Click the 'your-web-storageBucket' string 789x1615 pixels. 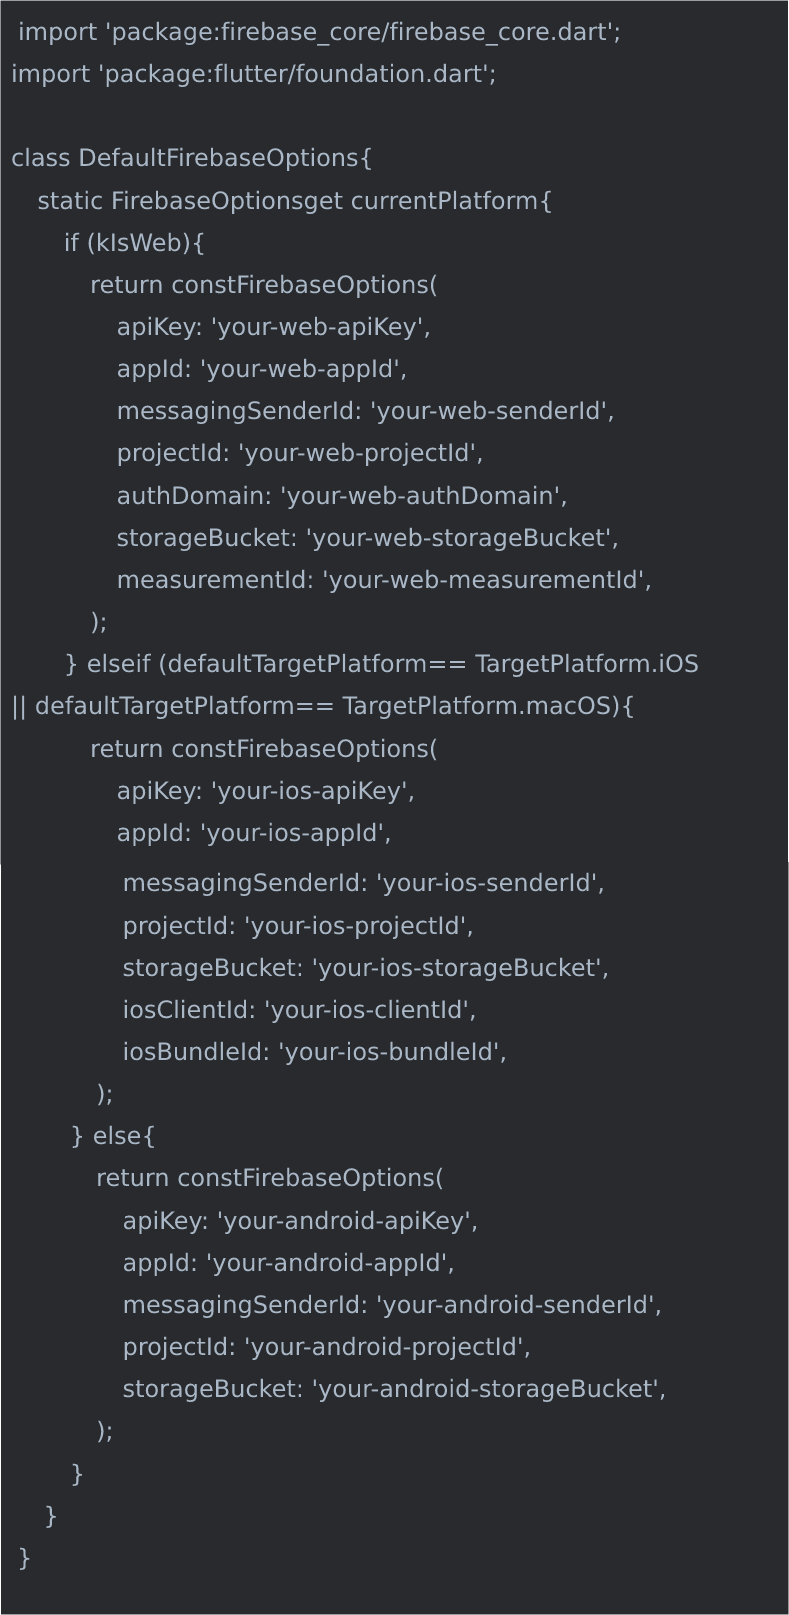point(462,538)
